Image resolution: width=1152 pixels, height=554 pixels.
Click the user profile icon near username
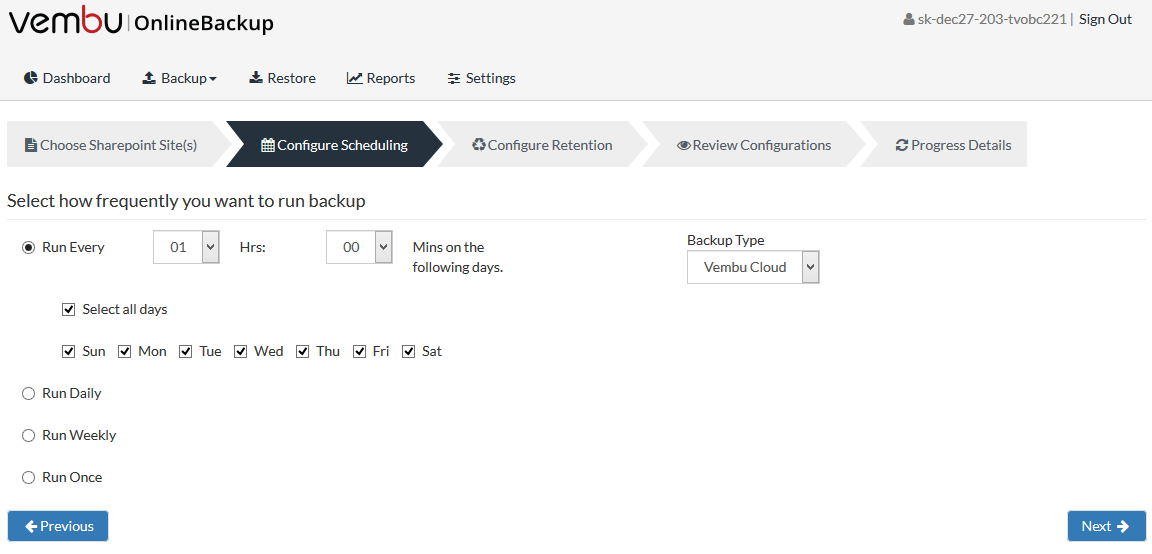(909, 20)
